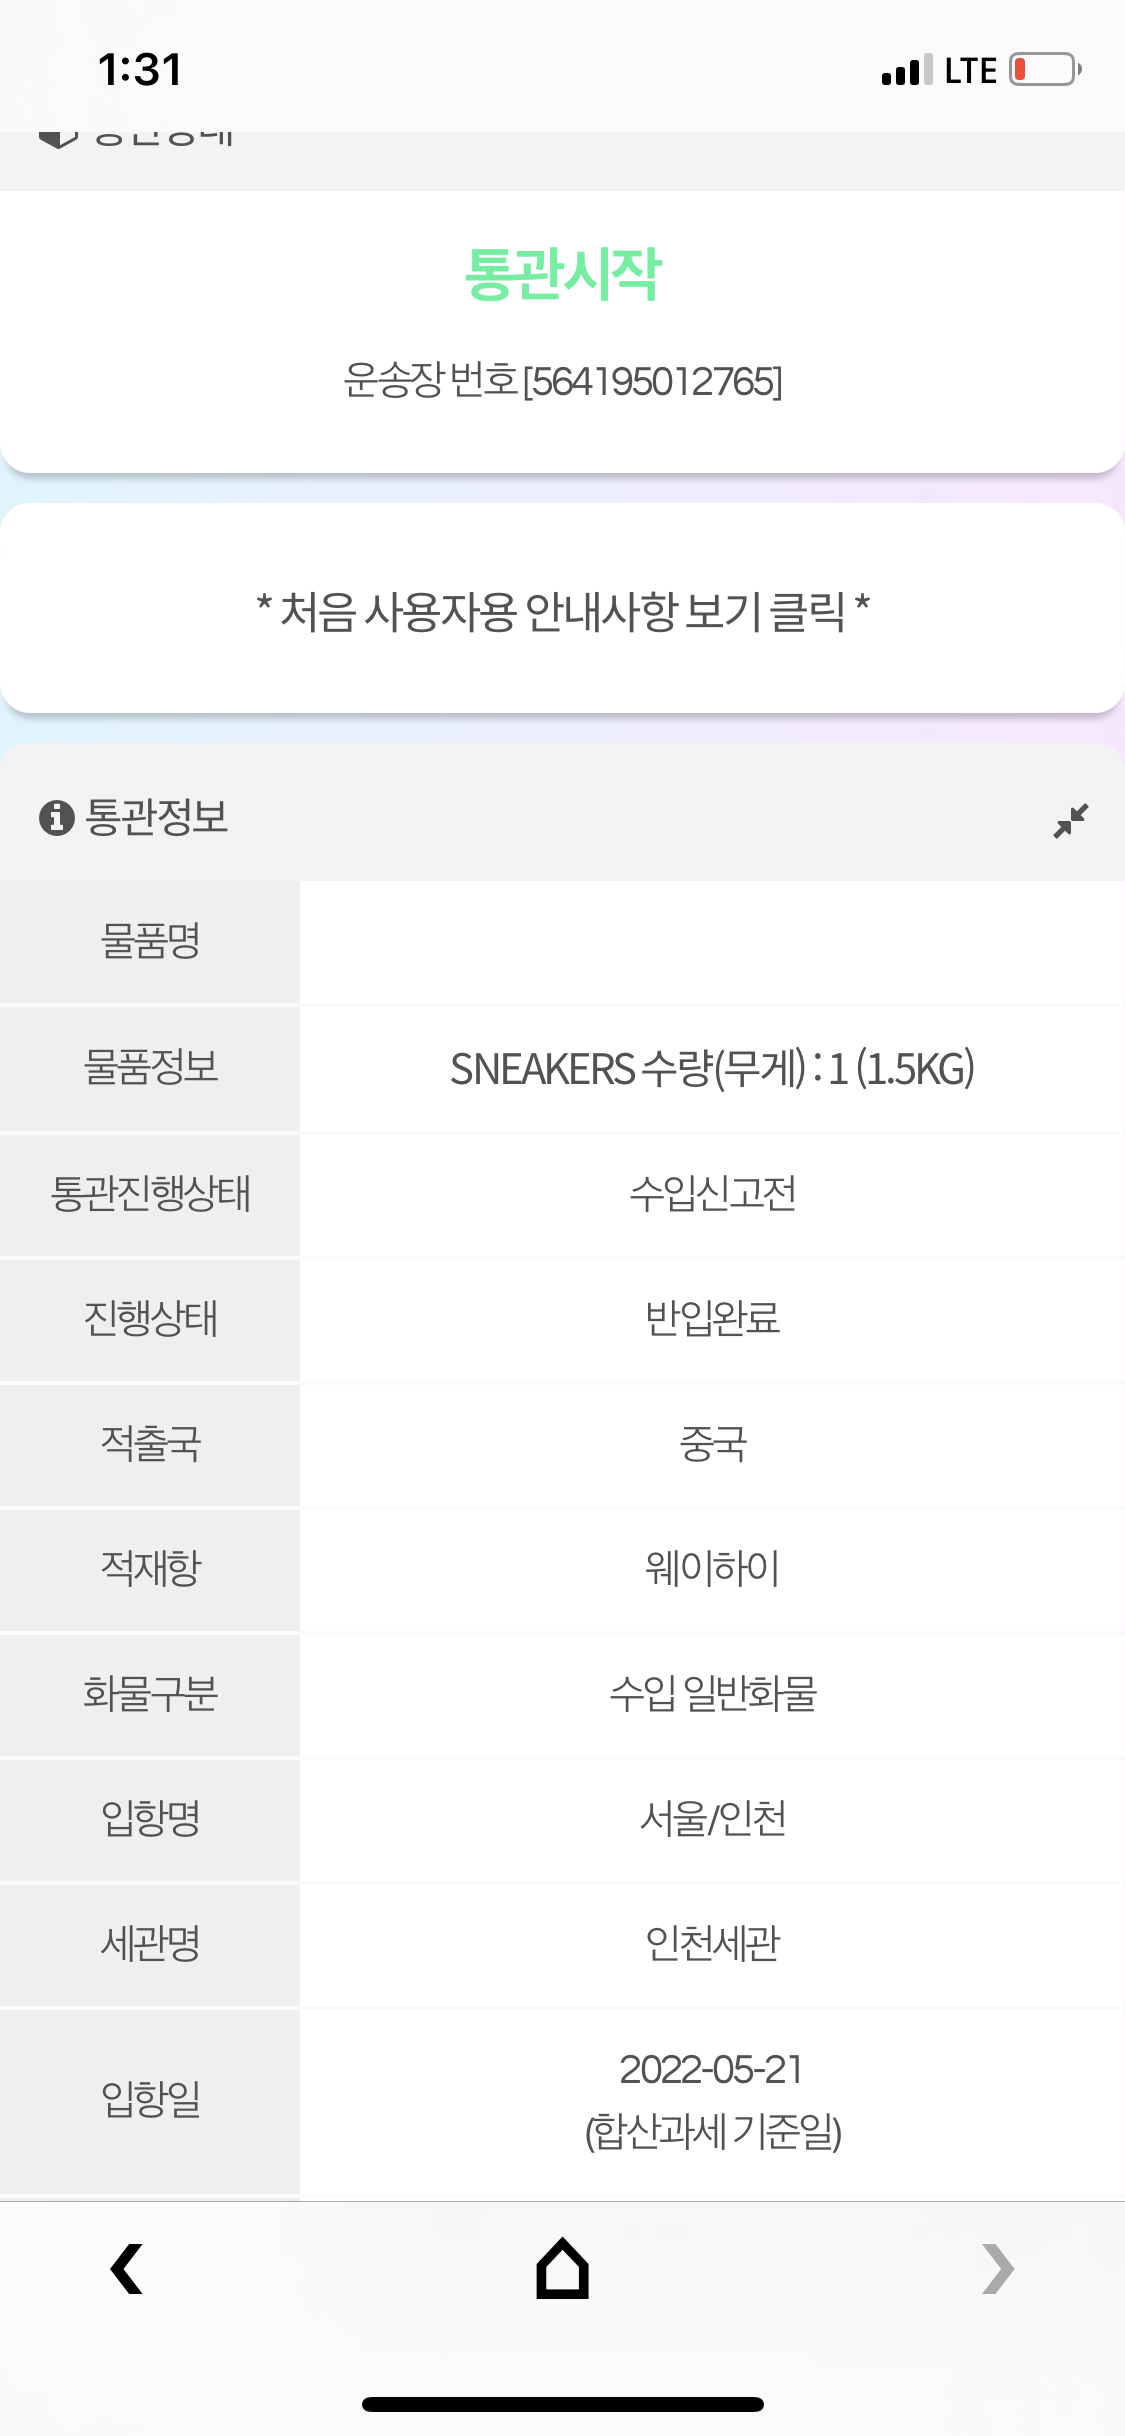The image size is (1125, 2436).
Task: Tap the partially hidden header icon at top
Action: click(x=58, y=138)
